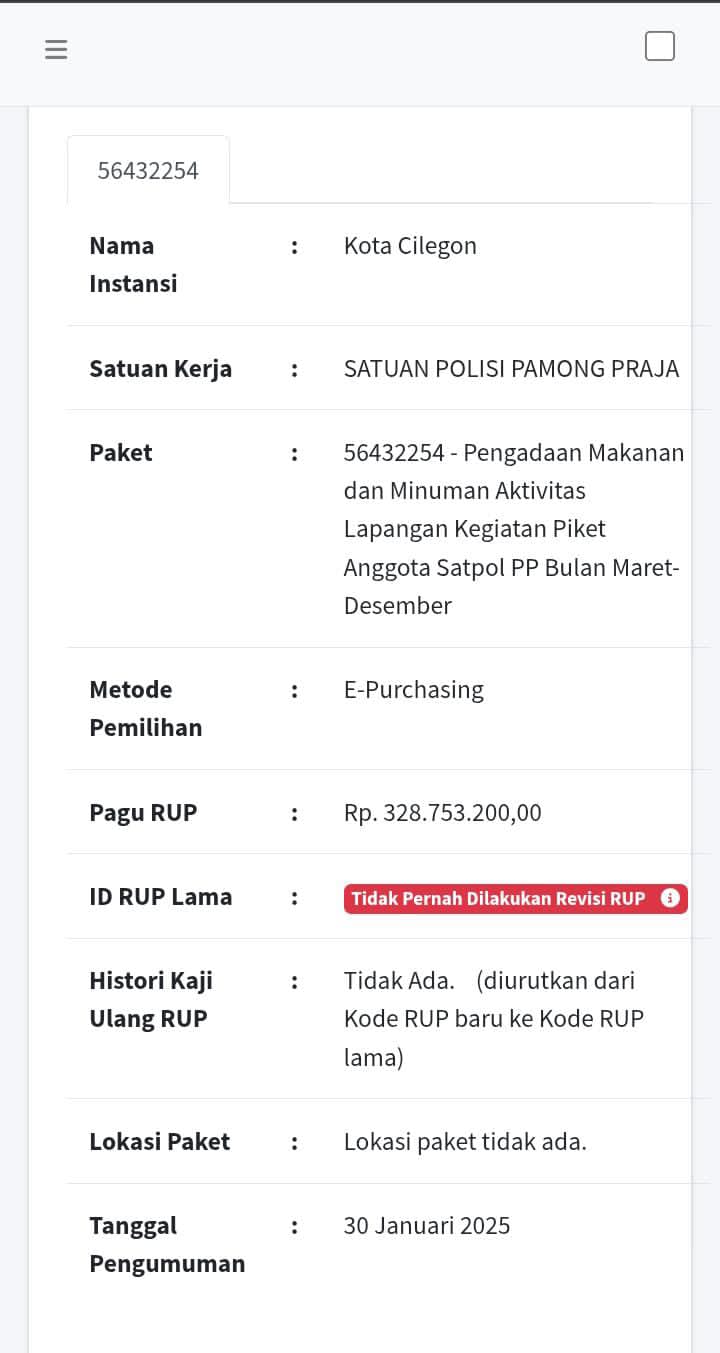Click the 'Pagu RUP' row label
720x1353 pixels.
coord(143,813)
